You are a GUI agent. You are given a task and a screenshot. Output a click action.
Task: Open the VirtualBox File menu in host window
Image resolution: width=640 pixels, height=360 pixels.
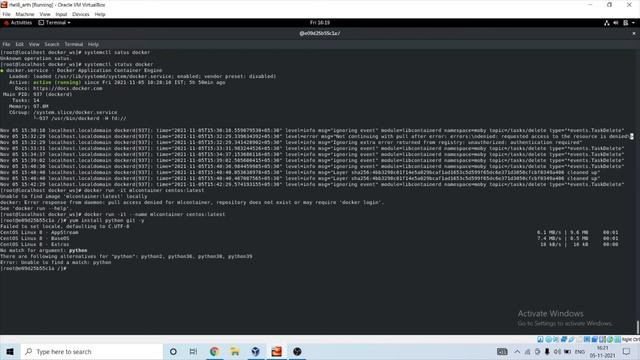[7, 14]
